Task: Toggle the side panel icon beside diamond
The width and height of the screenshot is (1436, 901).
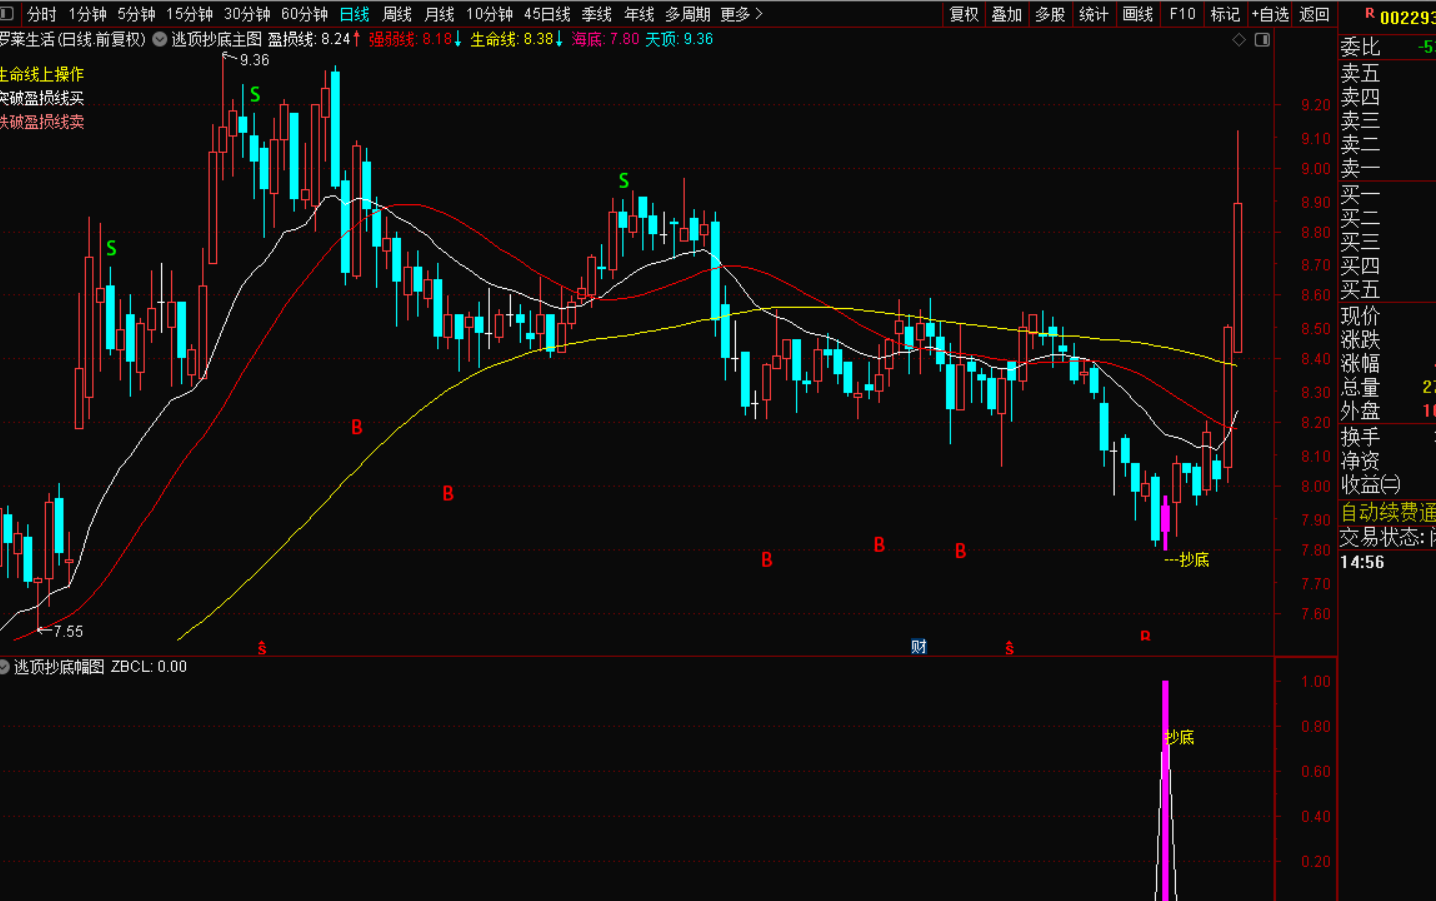Action: pyautogui.click(x=1262, y=40)
